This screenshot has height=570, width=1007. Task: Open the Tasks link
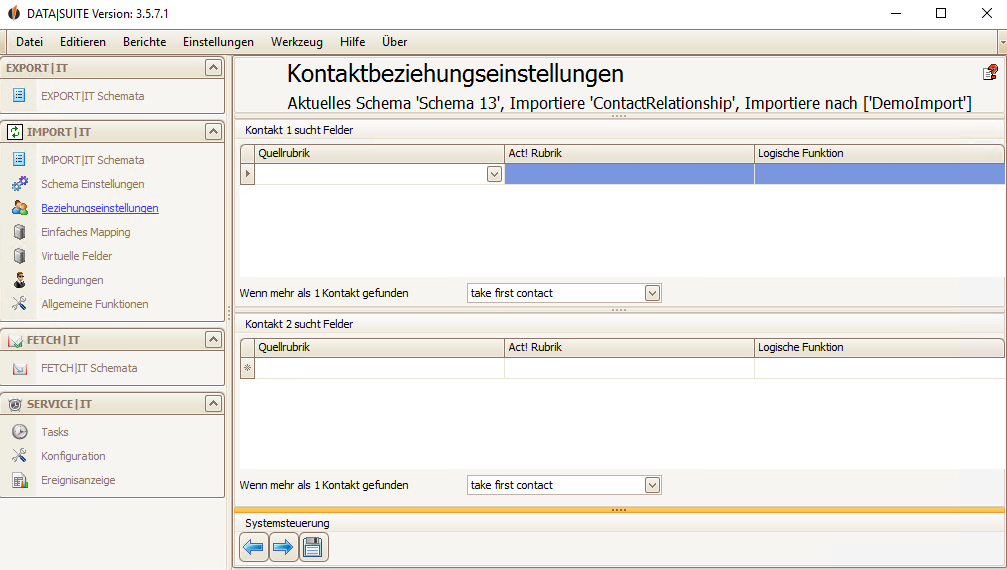pos(55,432)
